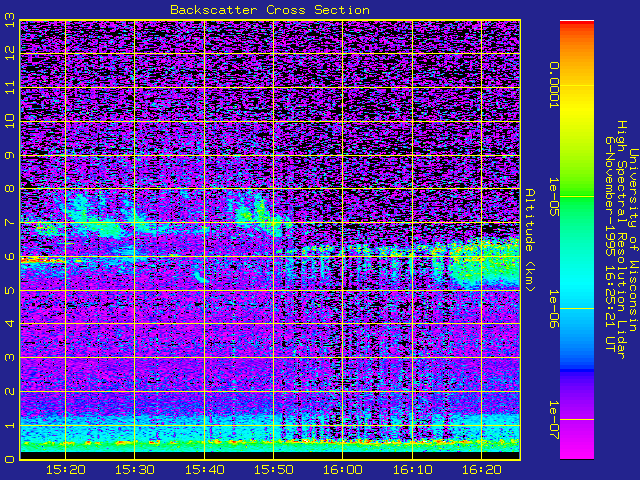
Task: Click 'University of Wisconsin' caption text
Action: [633, 240]
